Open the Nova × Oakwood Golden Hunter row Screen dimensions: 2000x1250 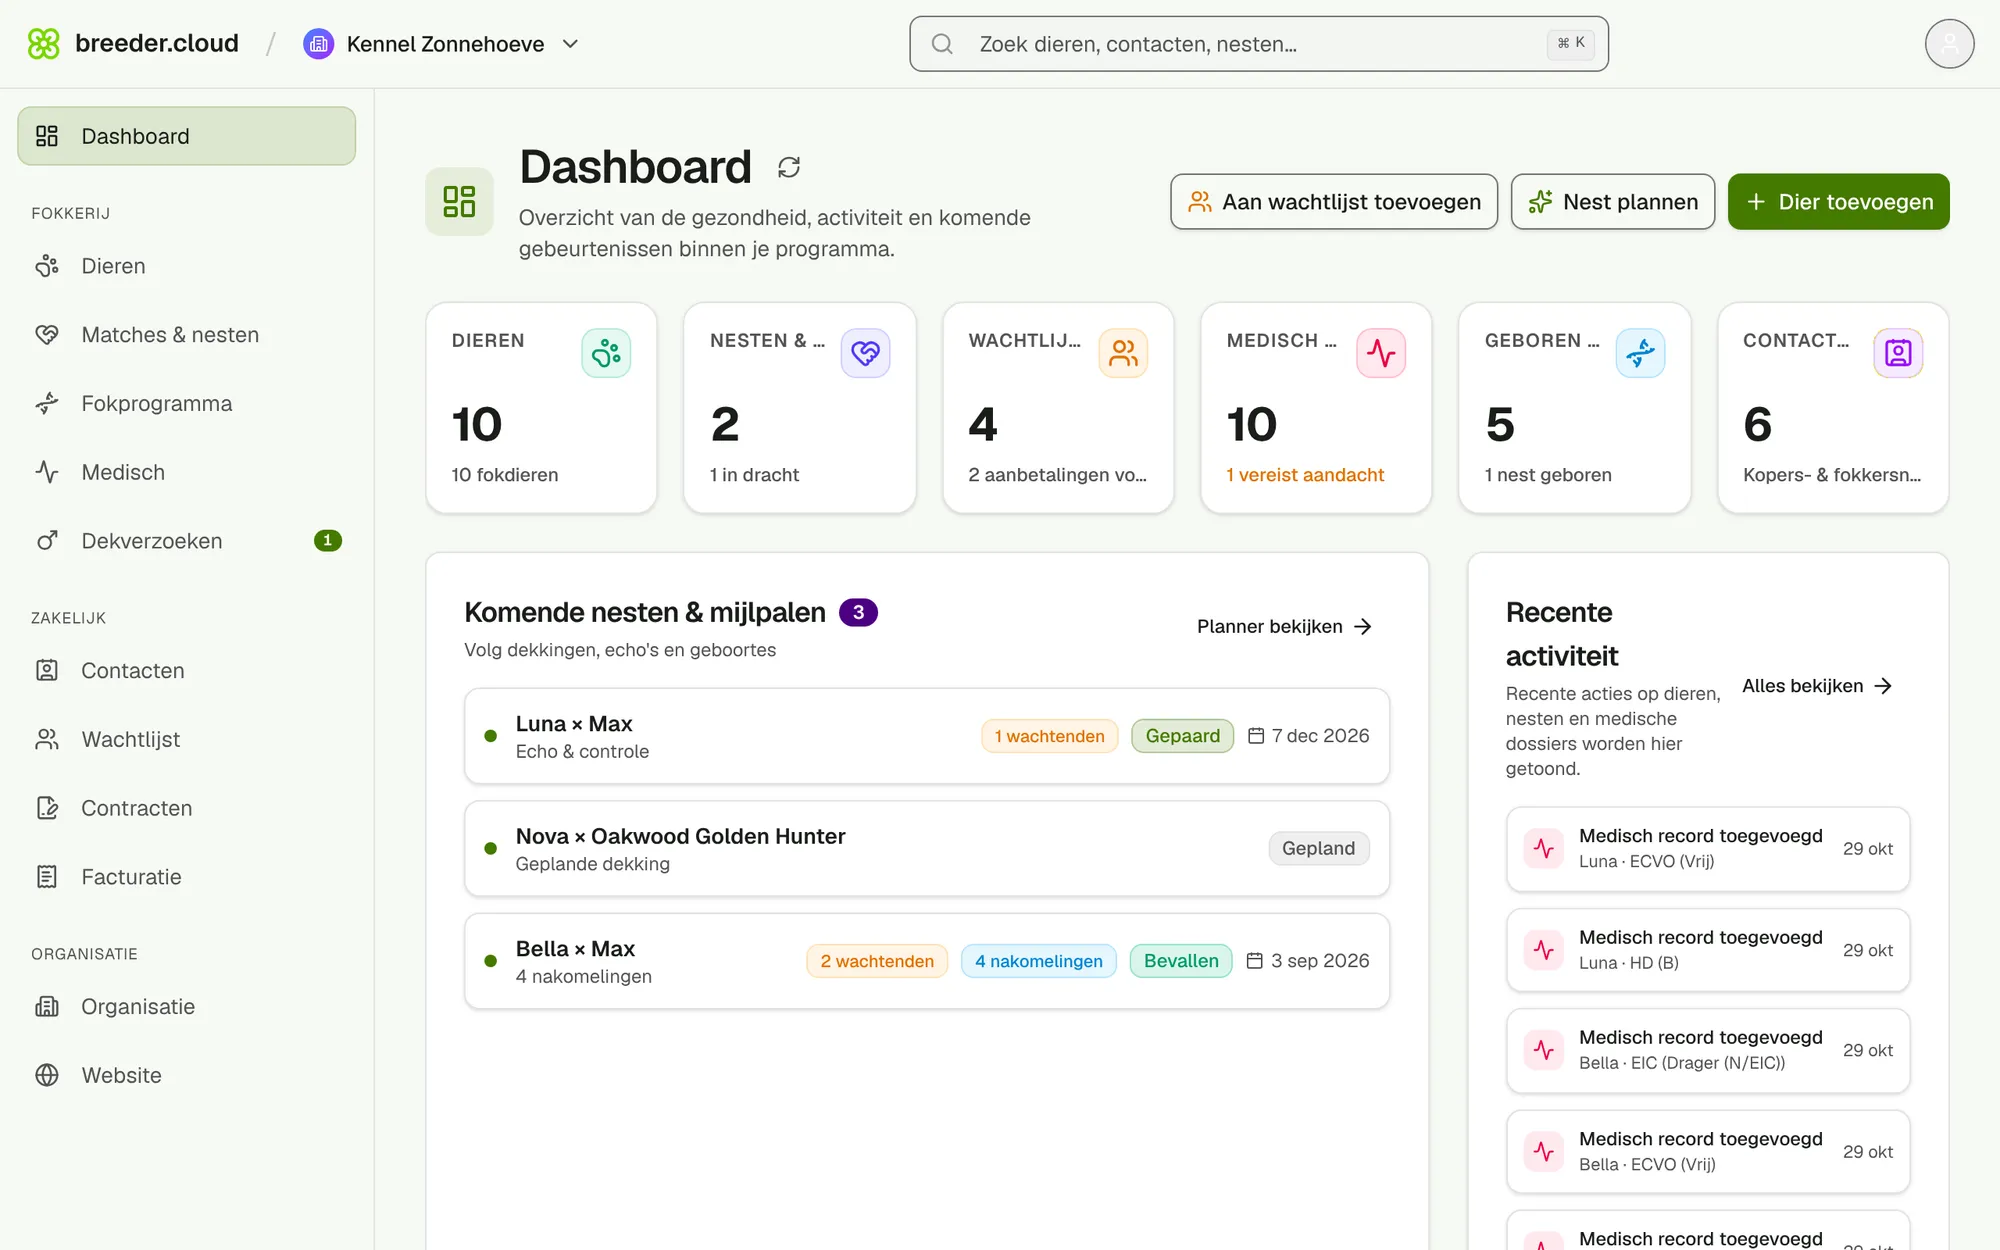click(x=927, y=849)
